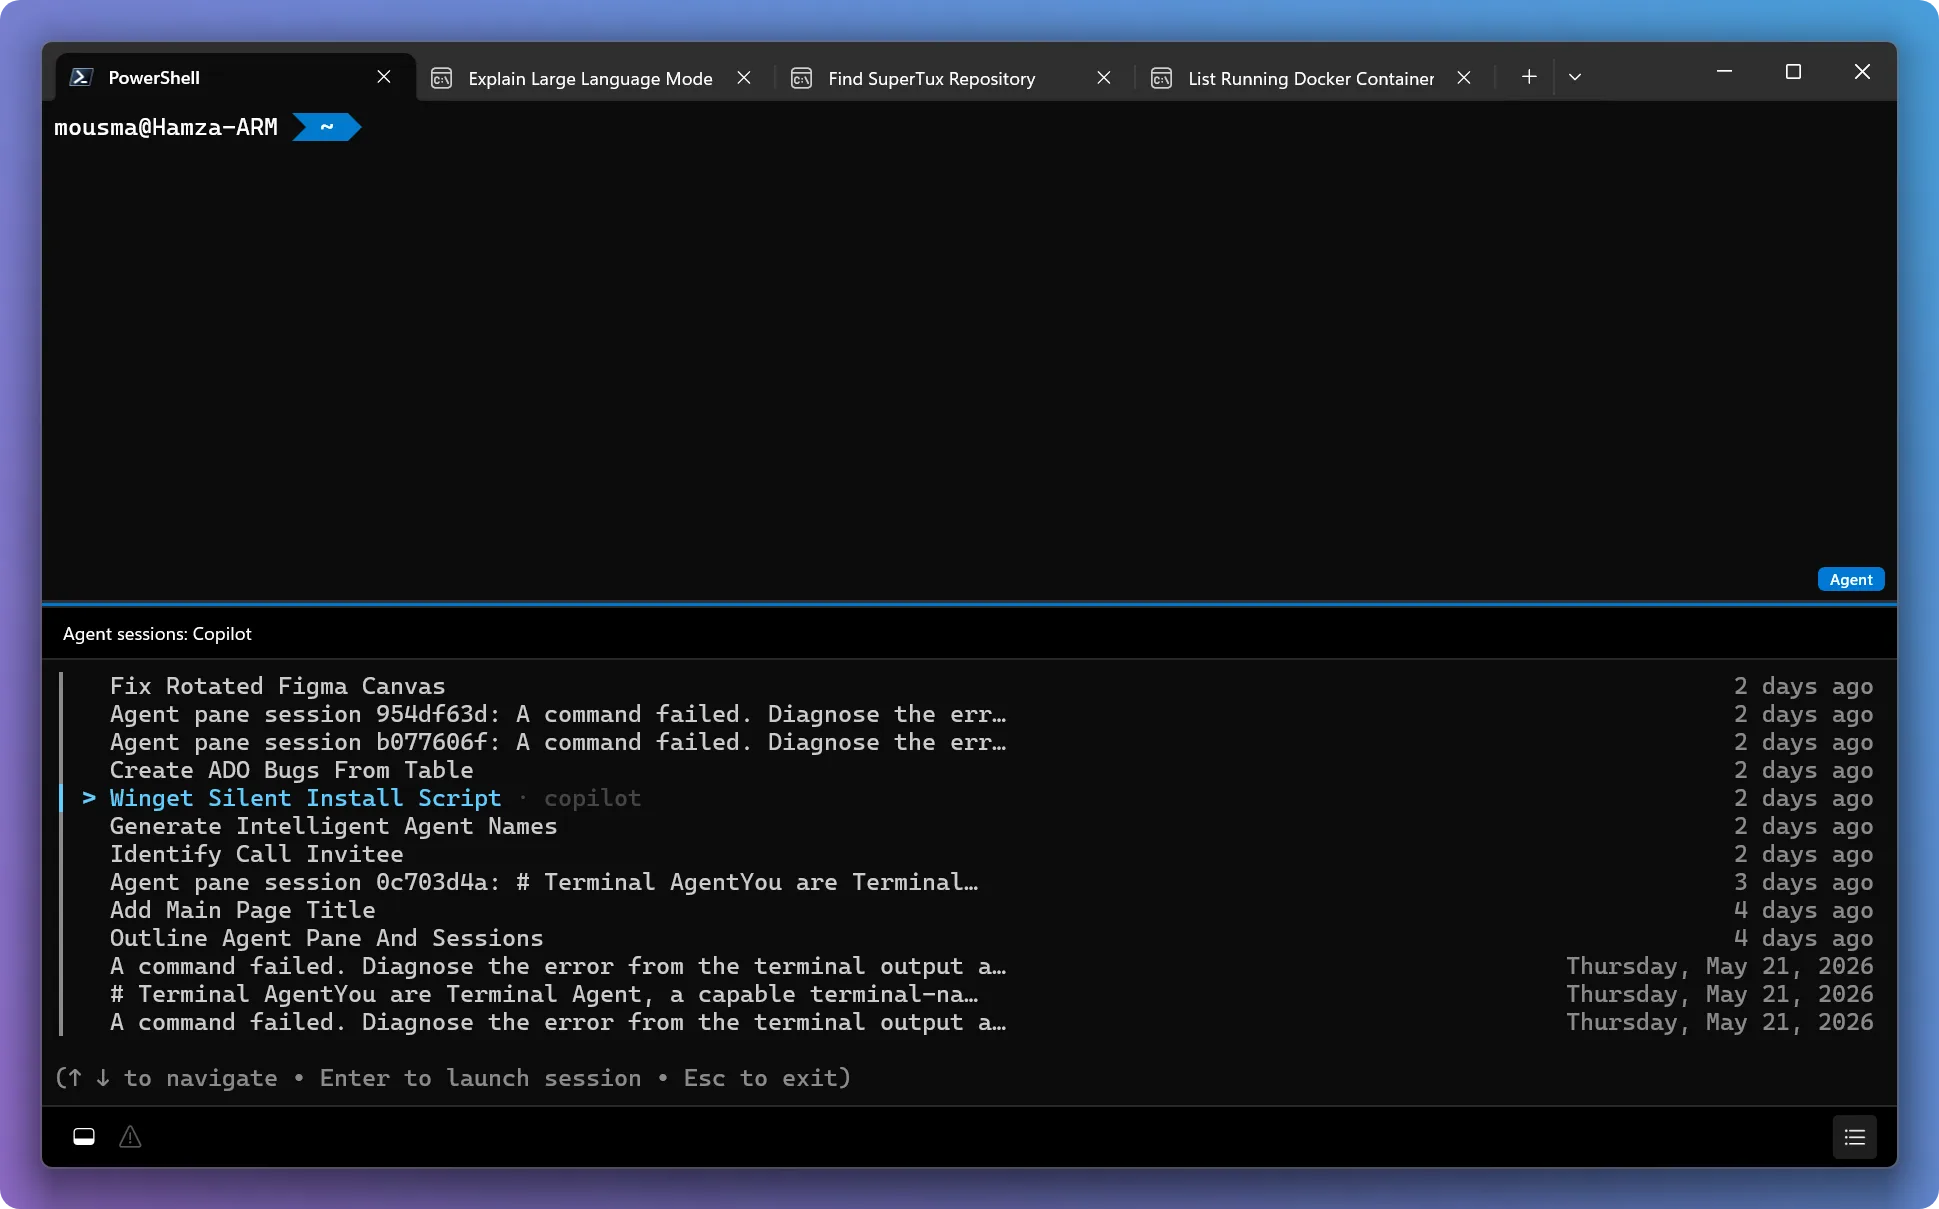Close the PowerShell tab
1939x1209 pixels.
[x=384, y=77]
